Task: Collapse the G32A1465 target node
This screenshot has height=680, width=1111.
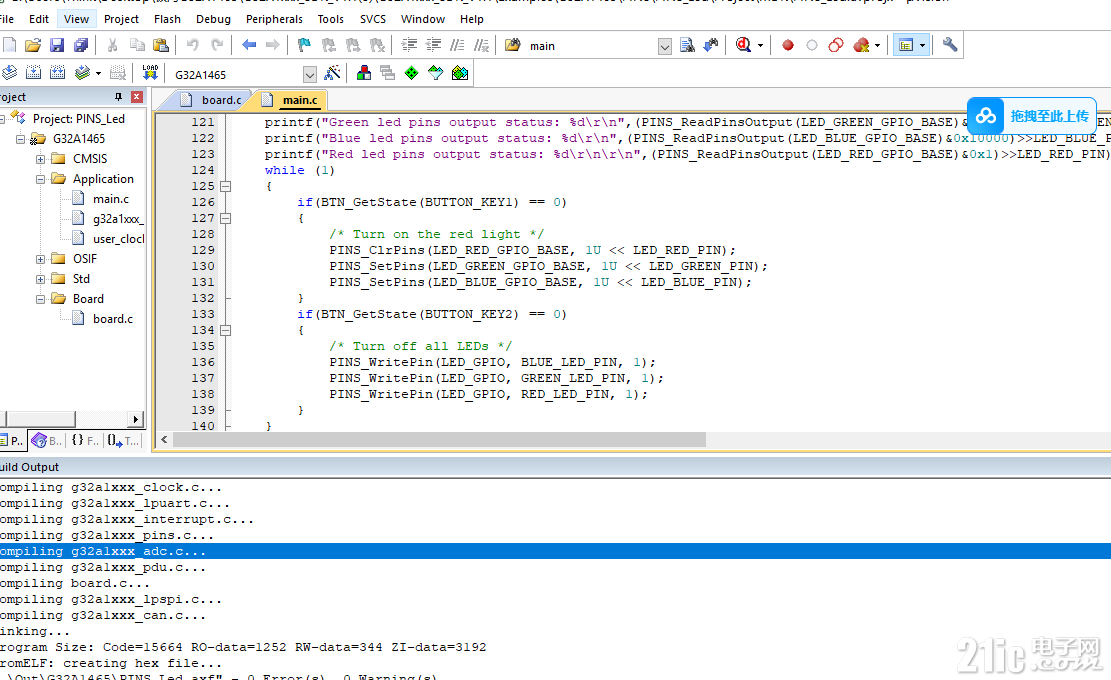Action: [21, 139]
